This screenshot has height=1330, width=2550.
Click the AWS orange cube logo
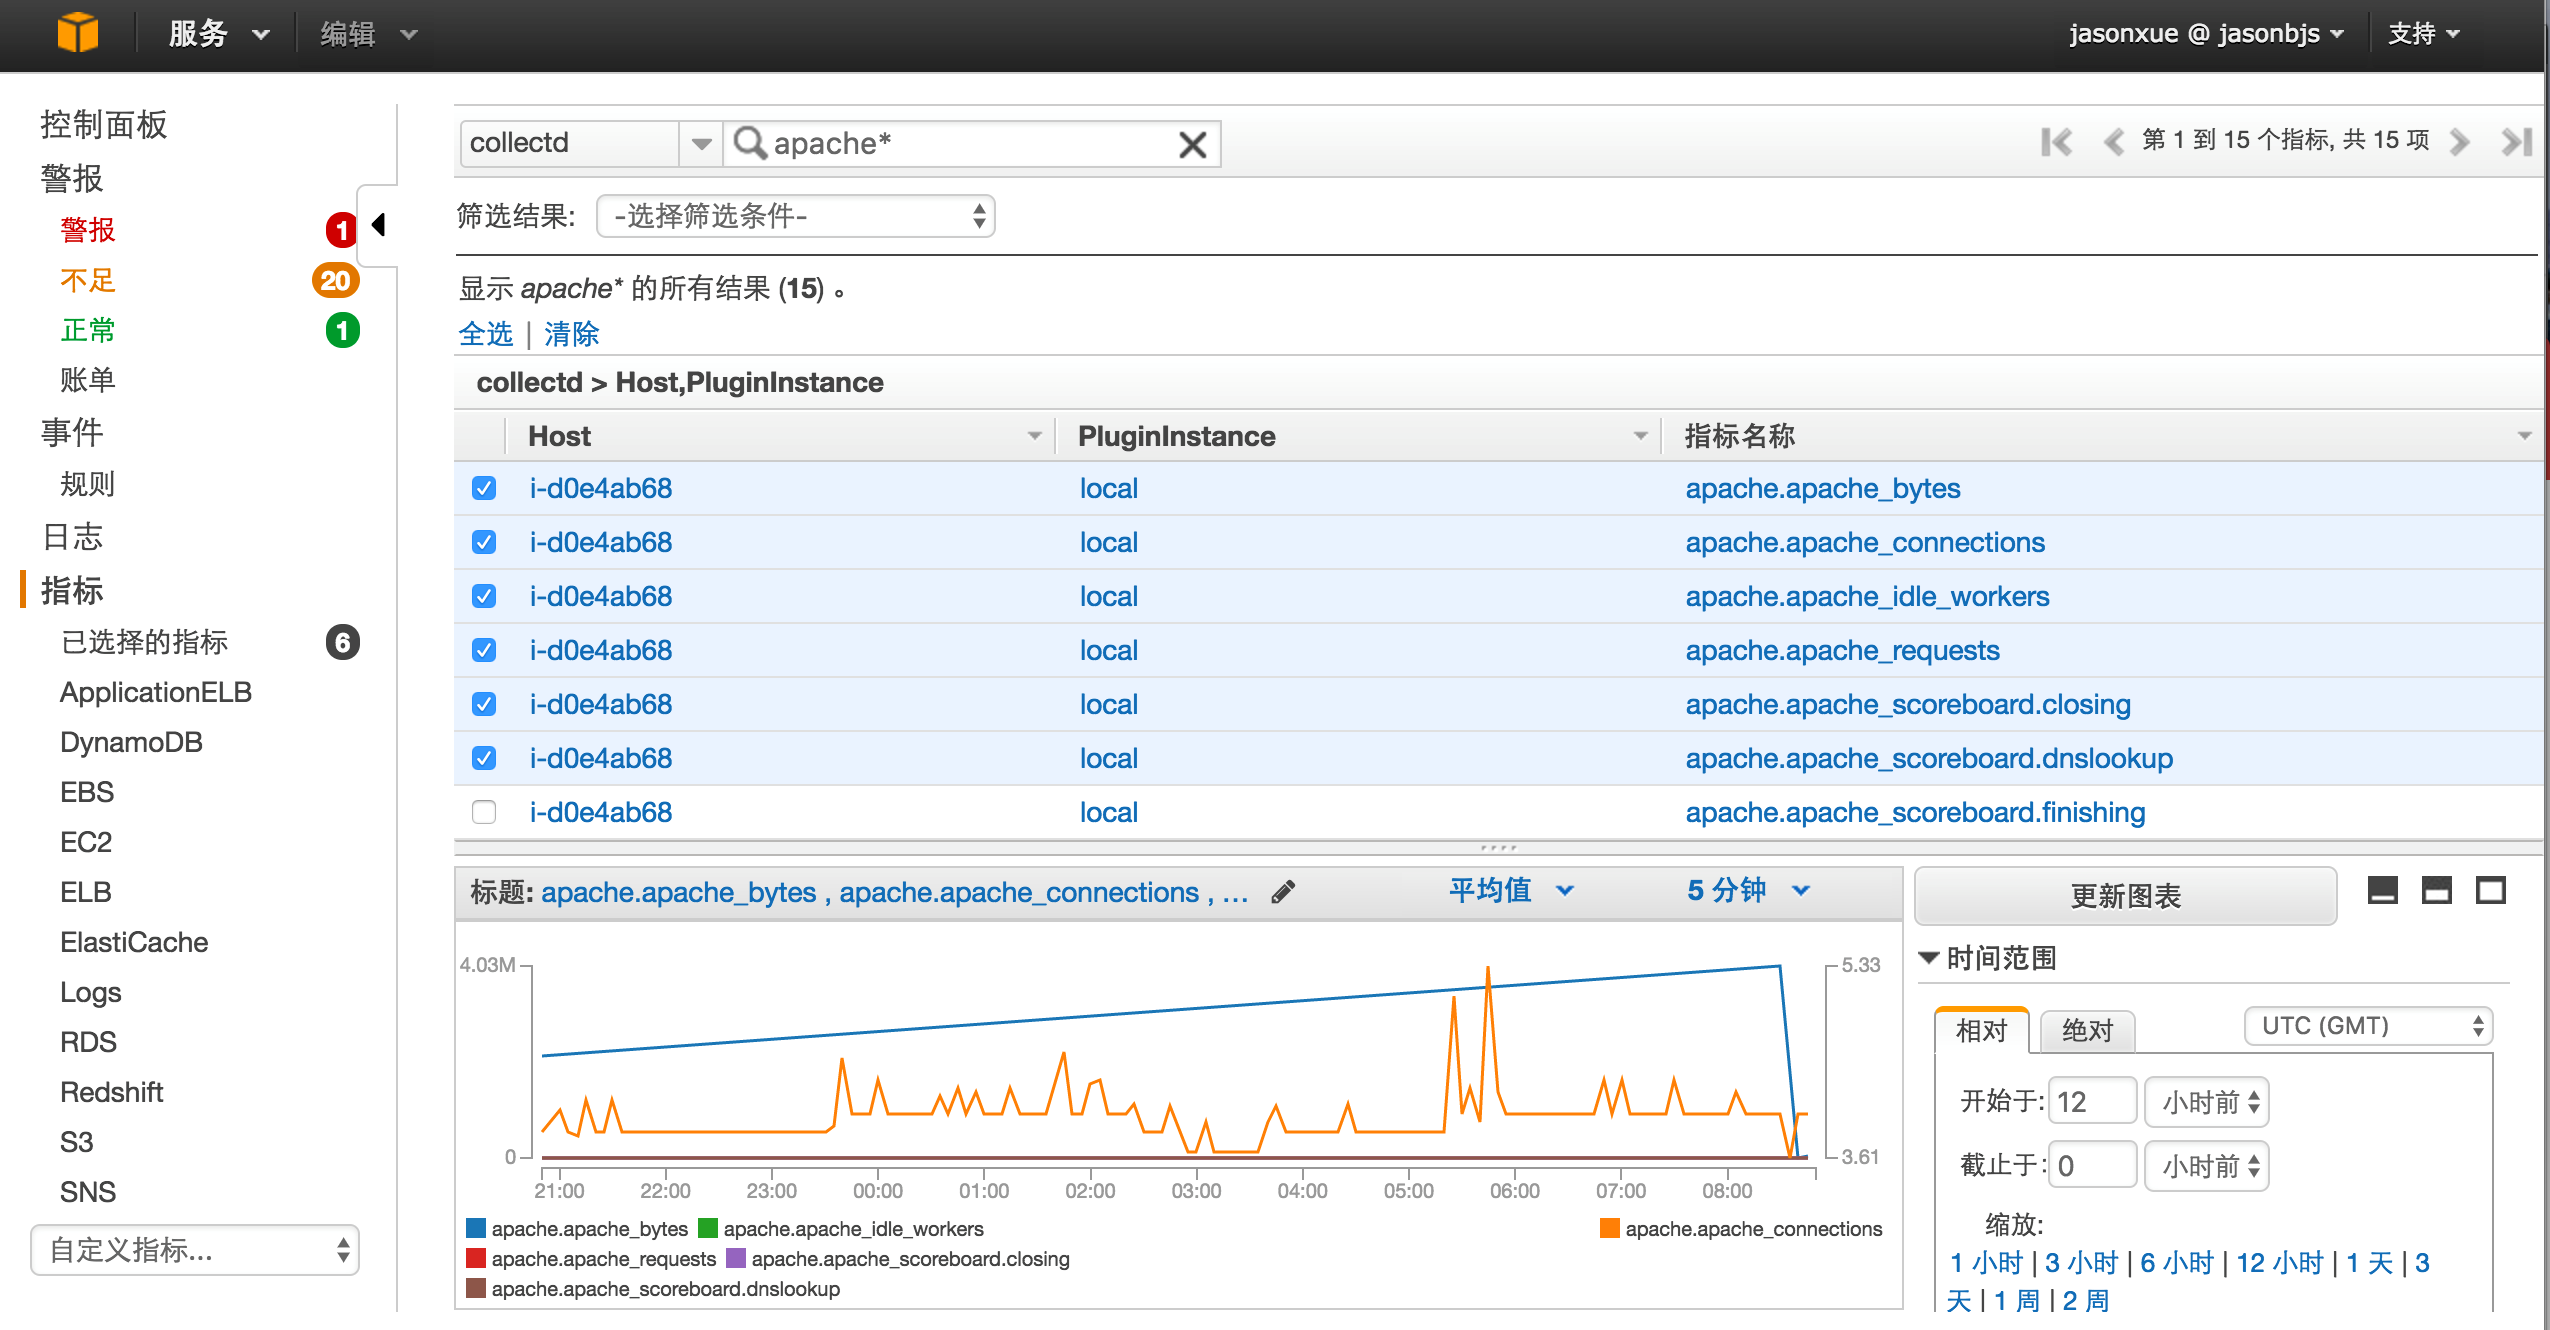(x=77, y=33)
